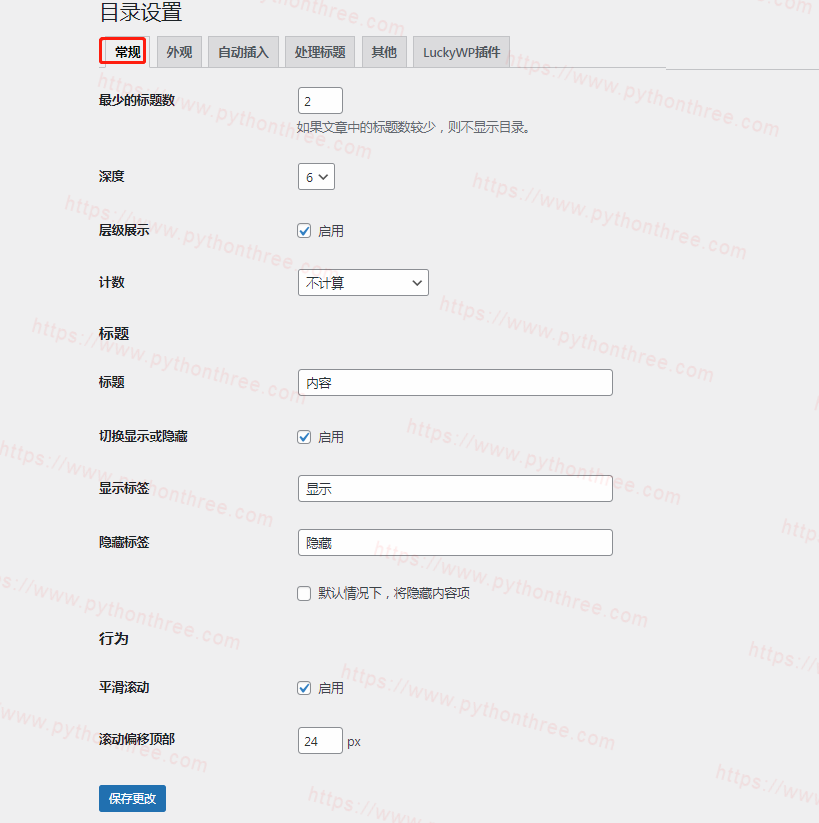
Task: Expand the 深度 dropdown showing 6
Action: [x=316, y=177]
